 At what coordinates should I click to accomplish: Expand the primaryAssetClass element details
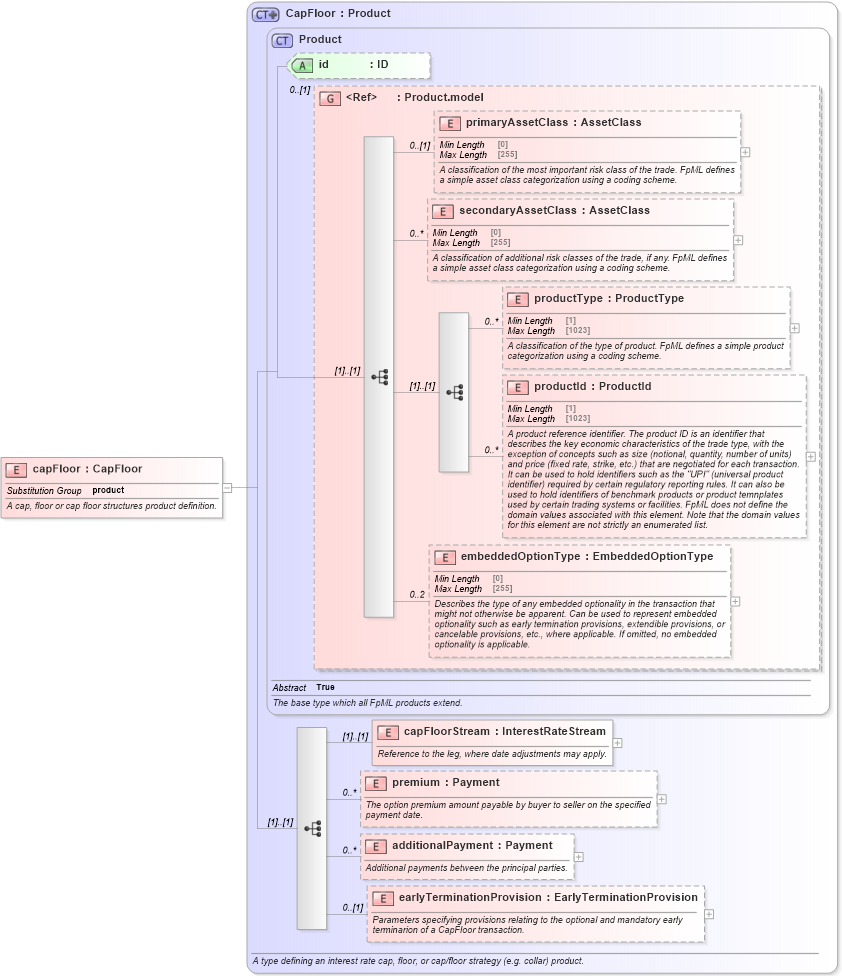[x=744, y=153]
